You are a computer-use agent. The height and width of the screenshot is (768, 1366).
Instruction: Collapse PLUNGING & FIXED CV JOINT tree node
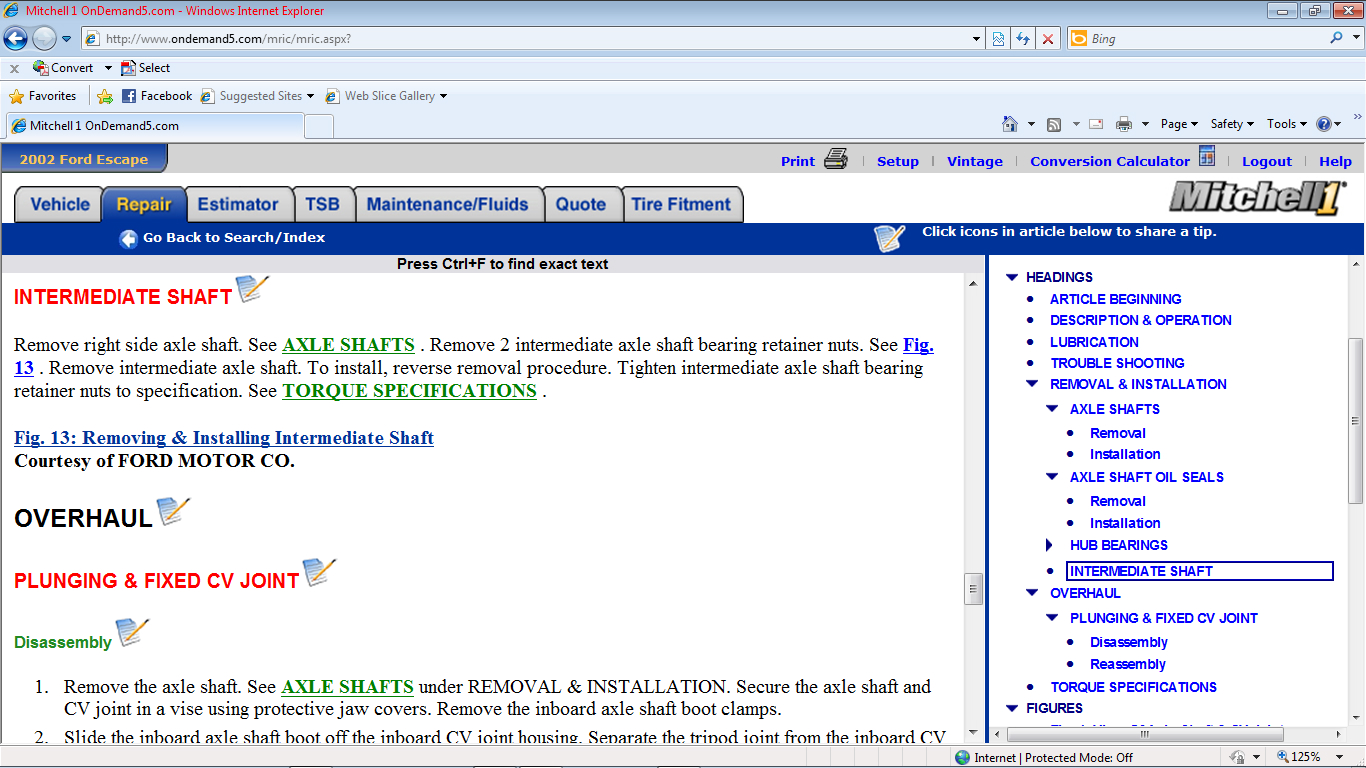tap(1052, 618)
